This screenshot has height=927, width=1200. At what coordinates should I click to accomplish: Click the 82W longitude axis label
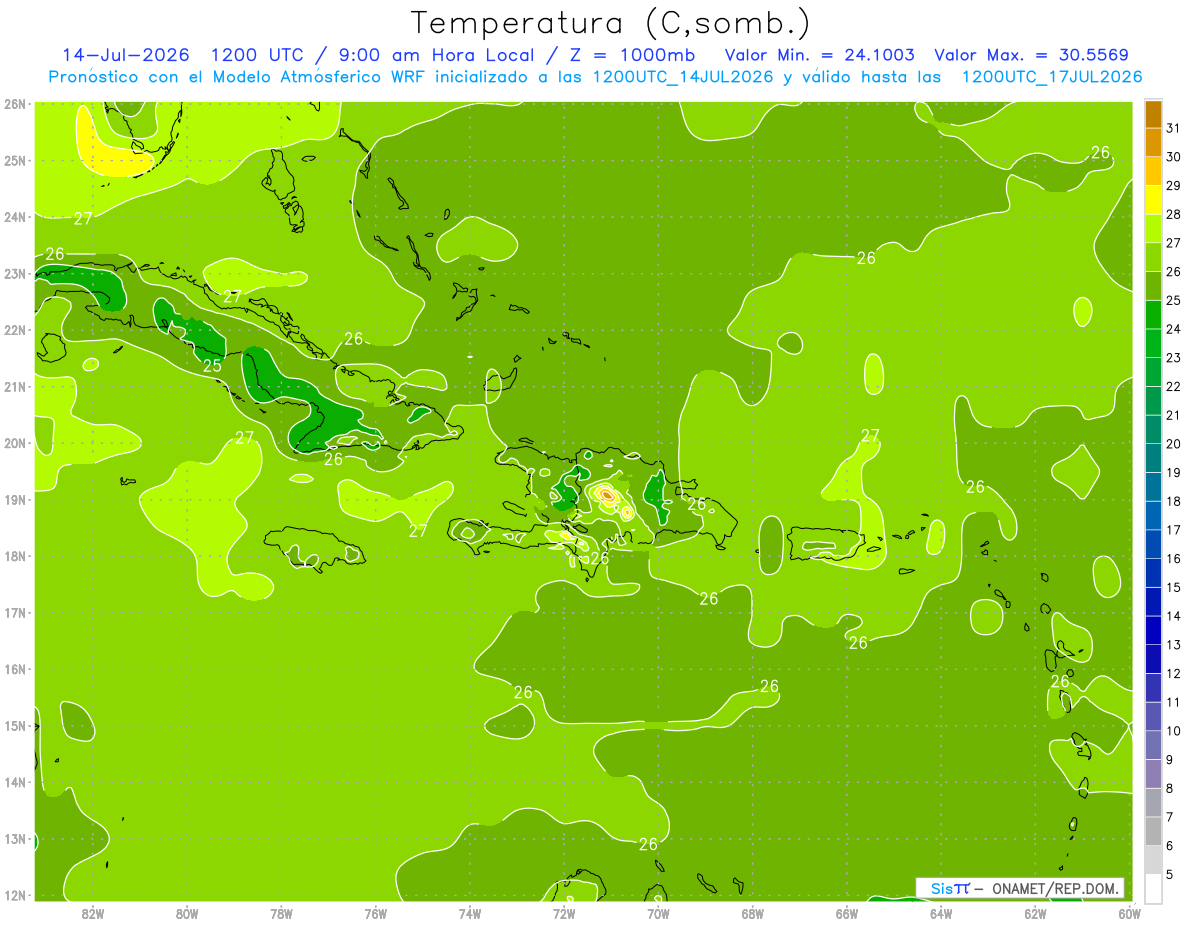coord(93,913)
